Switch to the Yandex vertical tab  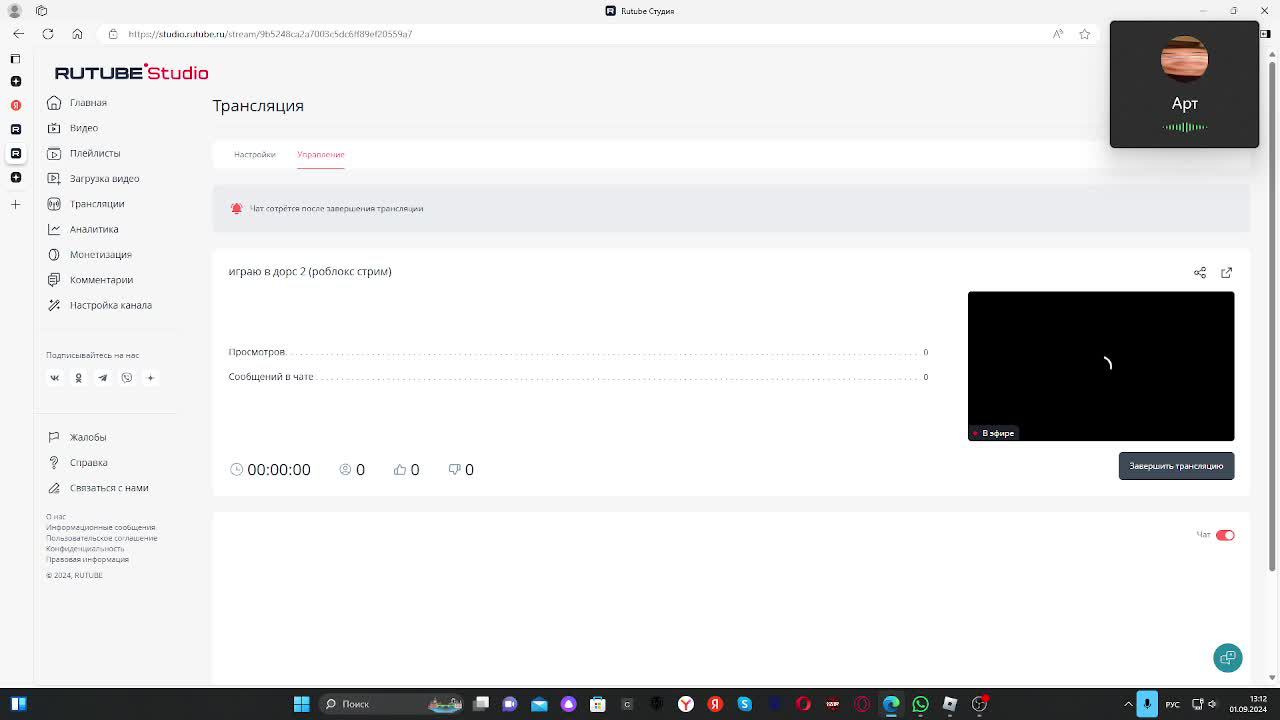(15, 105)
